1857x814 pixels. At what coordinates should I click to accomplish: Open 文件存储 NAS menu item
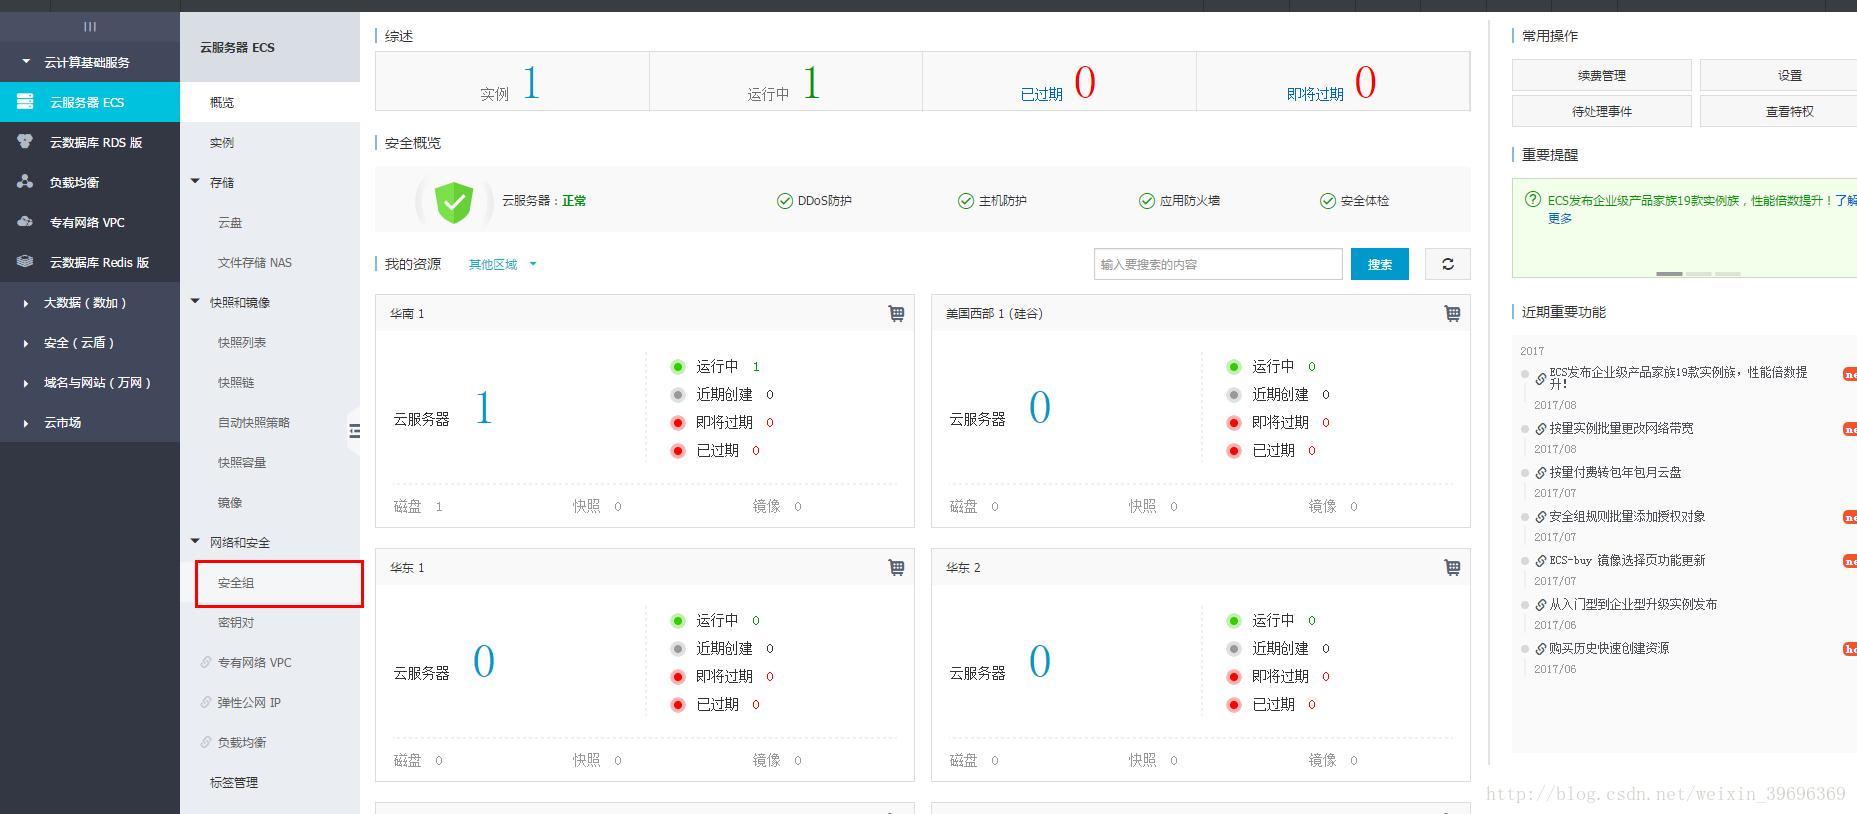coord(255,262)
